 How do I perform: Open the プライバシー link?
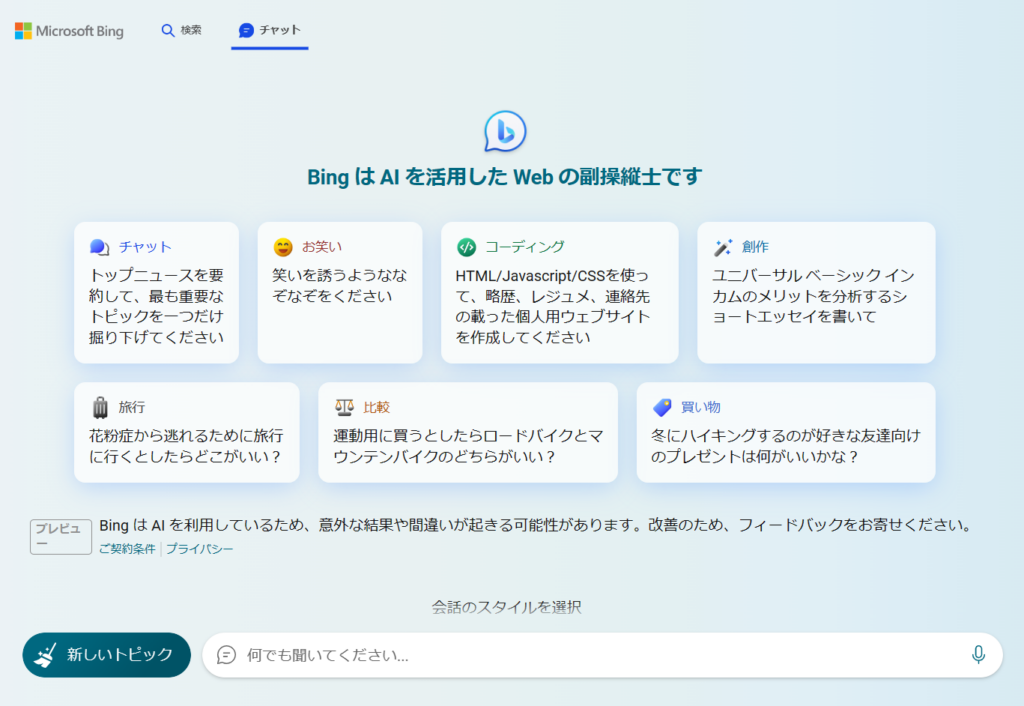[199, 549]
